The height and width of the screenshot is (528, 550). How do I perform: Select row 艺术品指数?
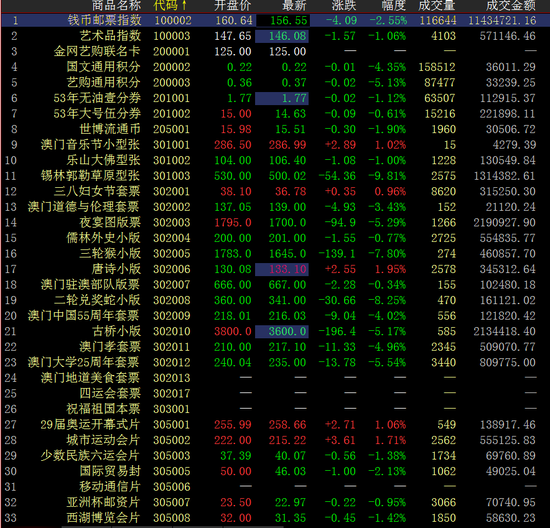pyautogui.click(x=275, y=36)
